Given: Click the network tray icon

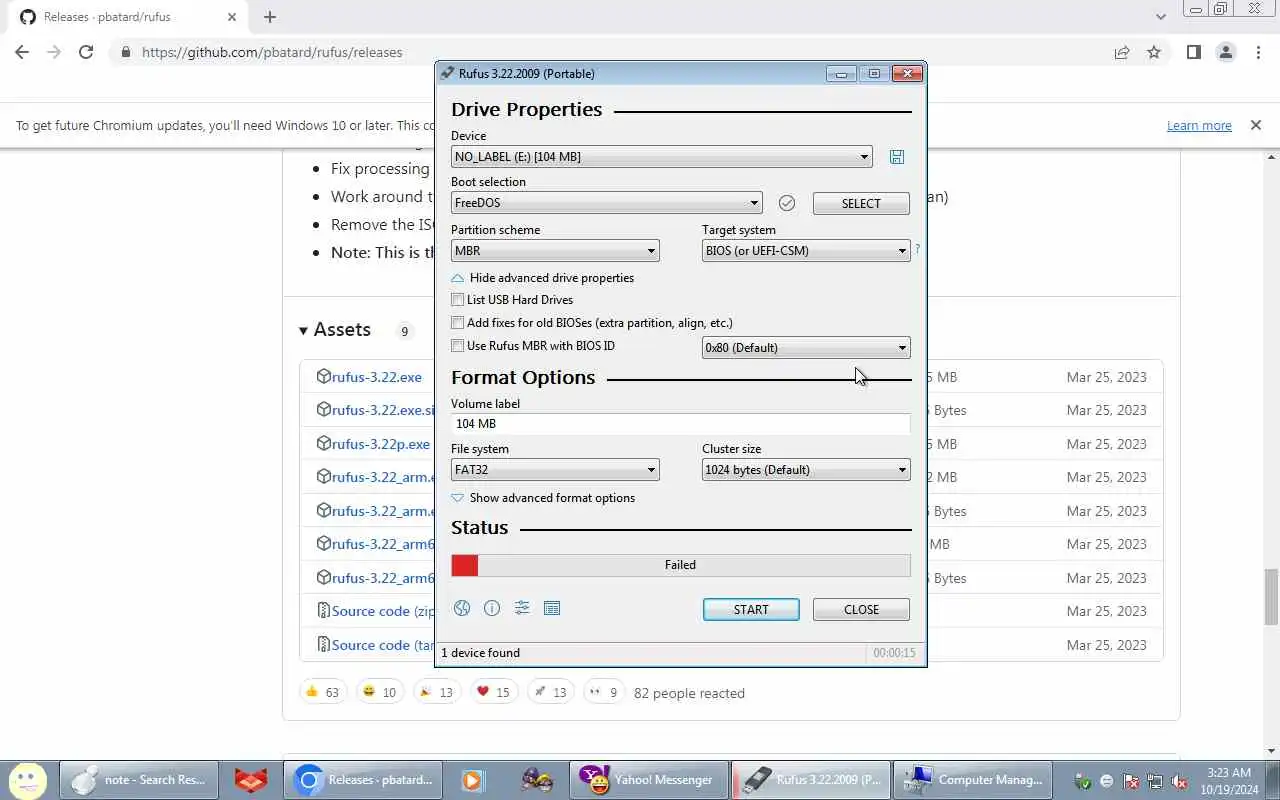Looking at the screenshot, I should point(1155,781).
